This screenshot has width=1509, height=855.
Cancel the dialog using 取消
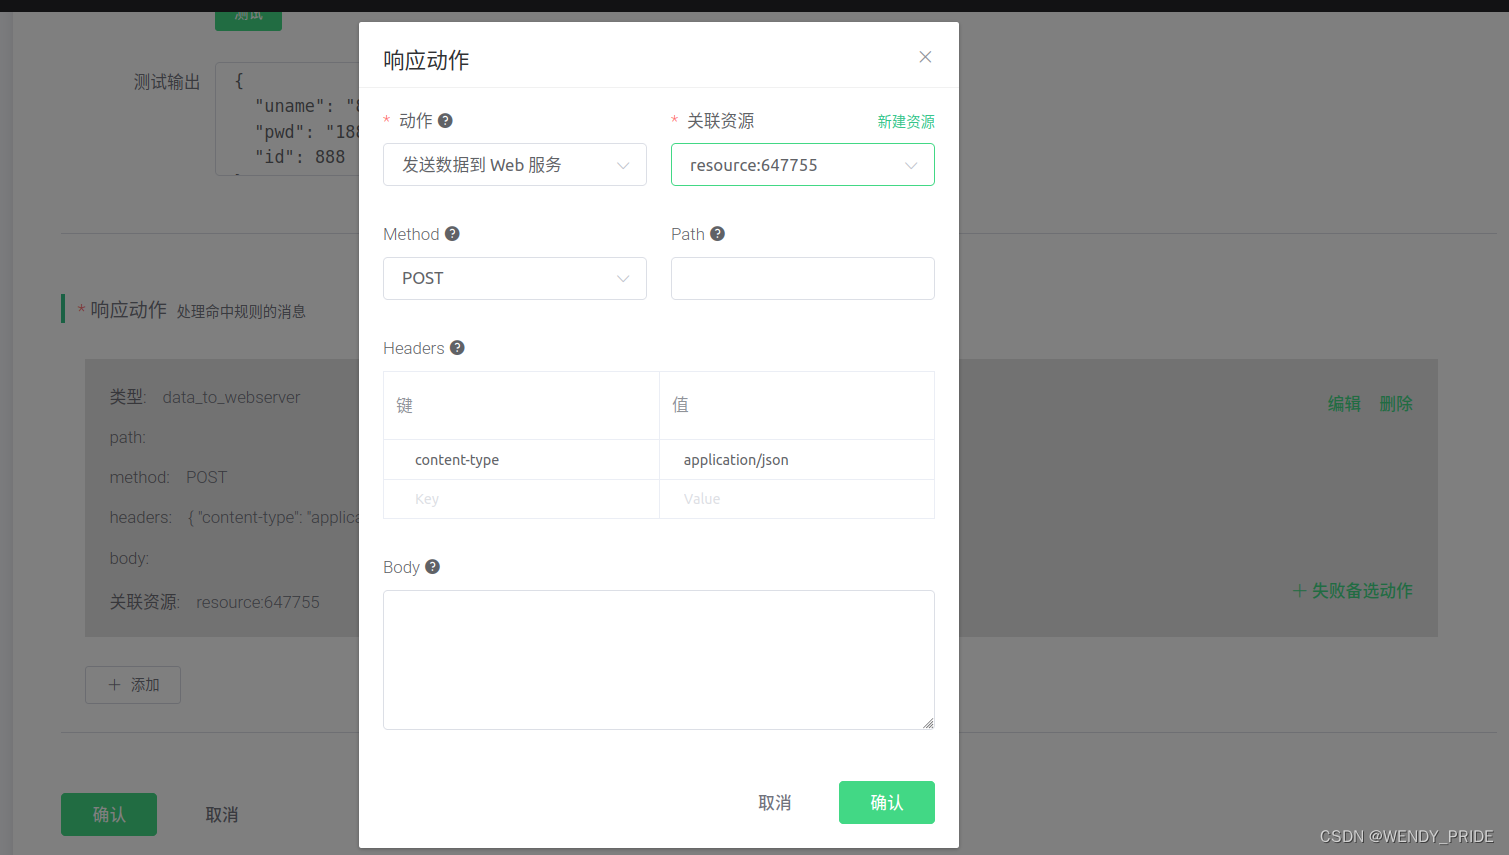tap(775, 802)
